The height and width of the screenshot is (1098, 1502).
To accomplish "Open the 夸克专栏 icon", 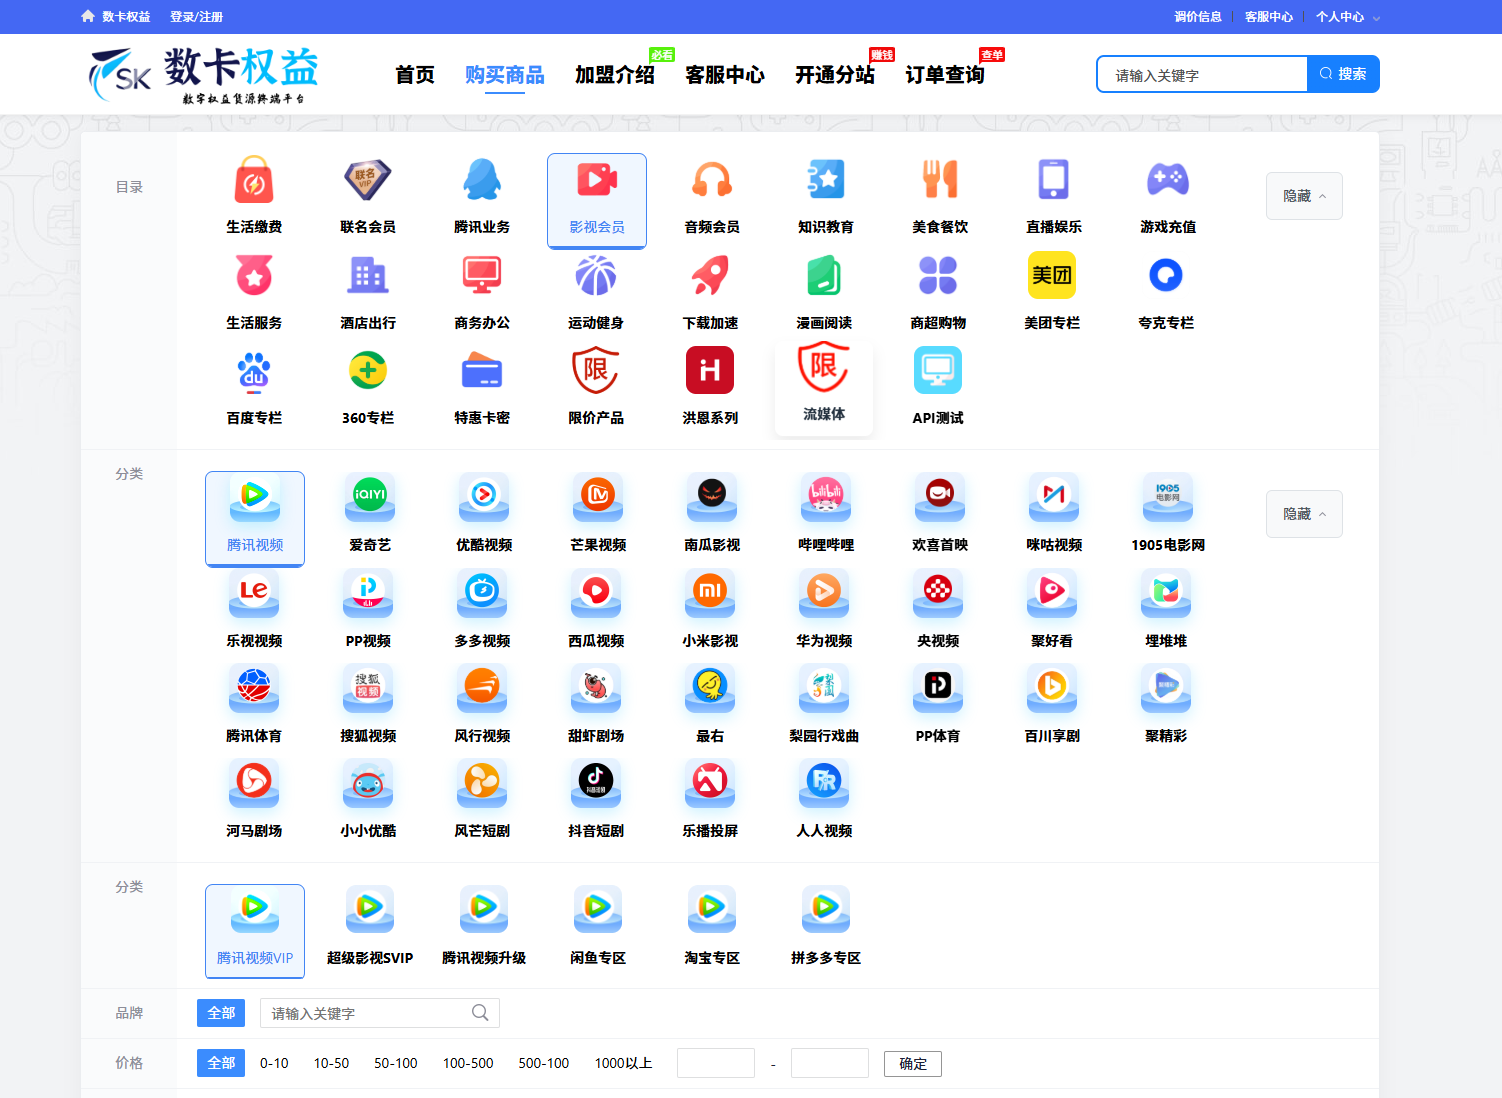I will (1166, 275).
